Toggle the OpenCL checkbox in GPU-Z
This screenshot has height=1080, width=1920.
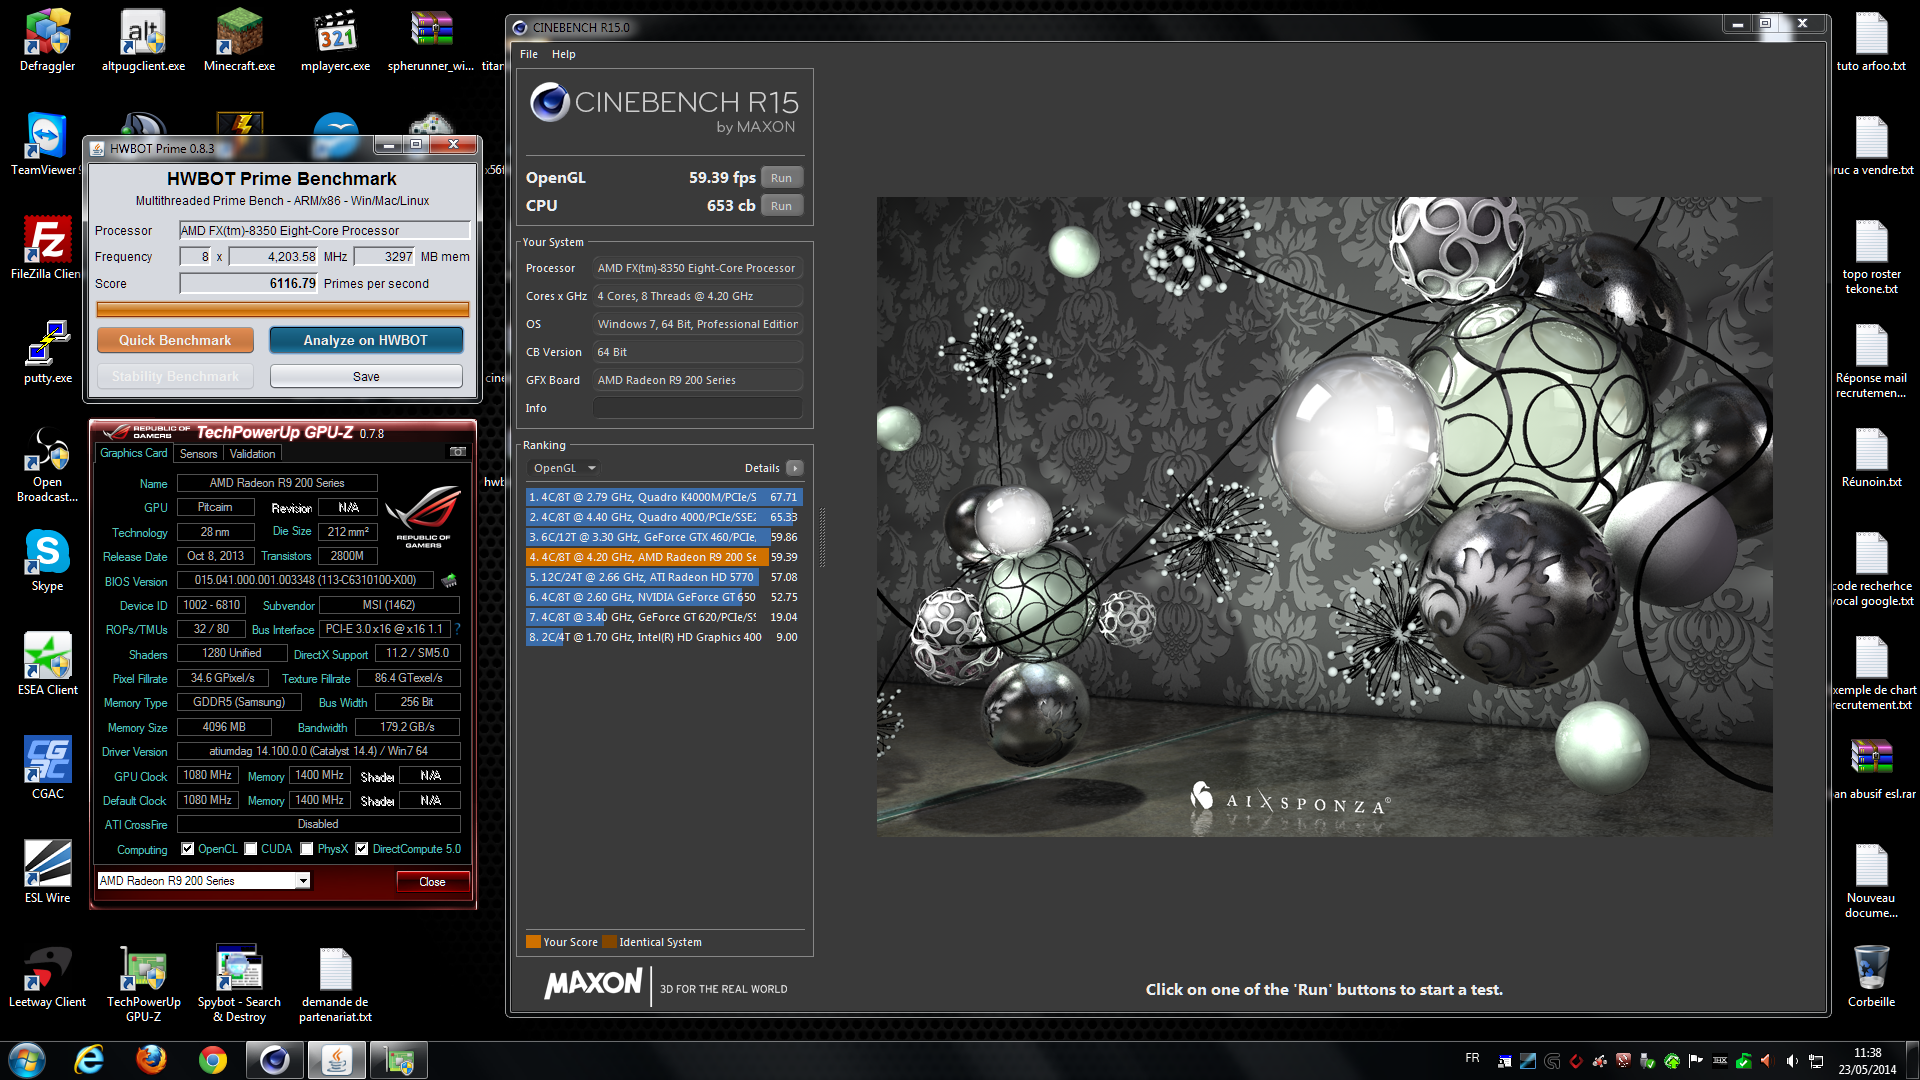coord(187,849)
